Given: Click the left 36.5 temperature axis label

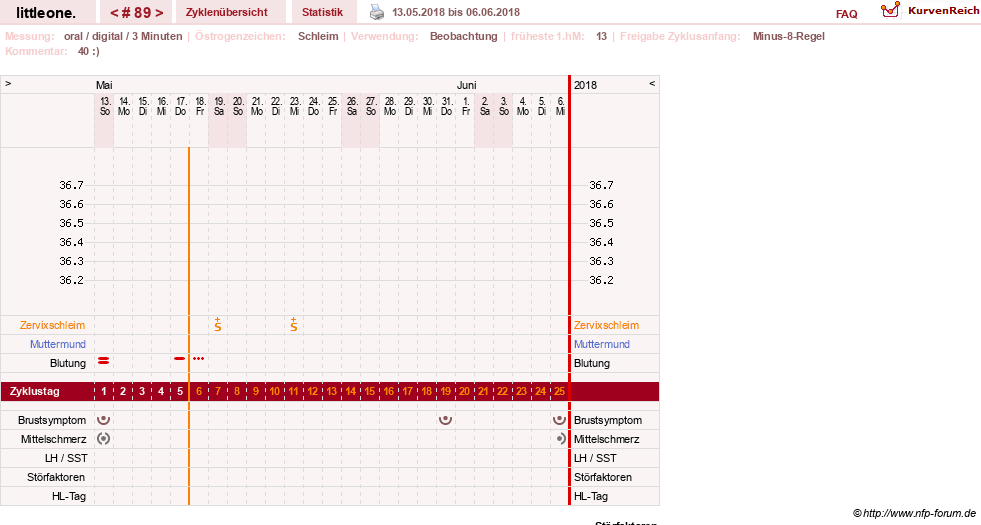Looking at the screenshot, I should click(x=71, y=223).
